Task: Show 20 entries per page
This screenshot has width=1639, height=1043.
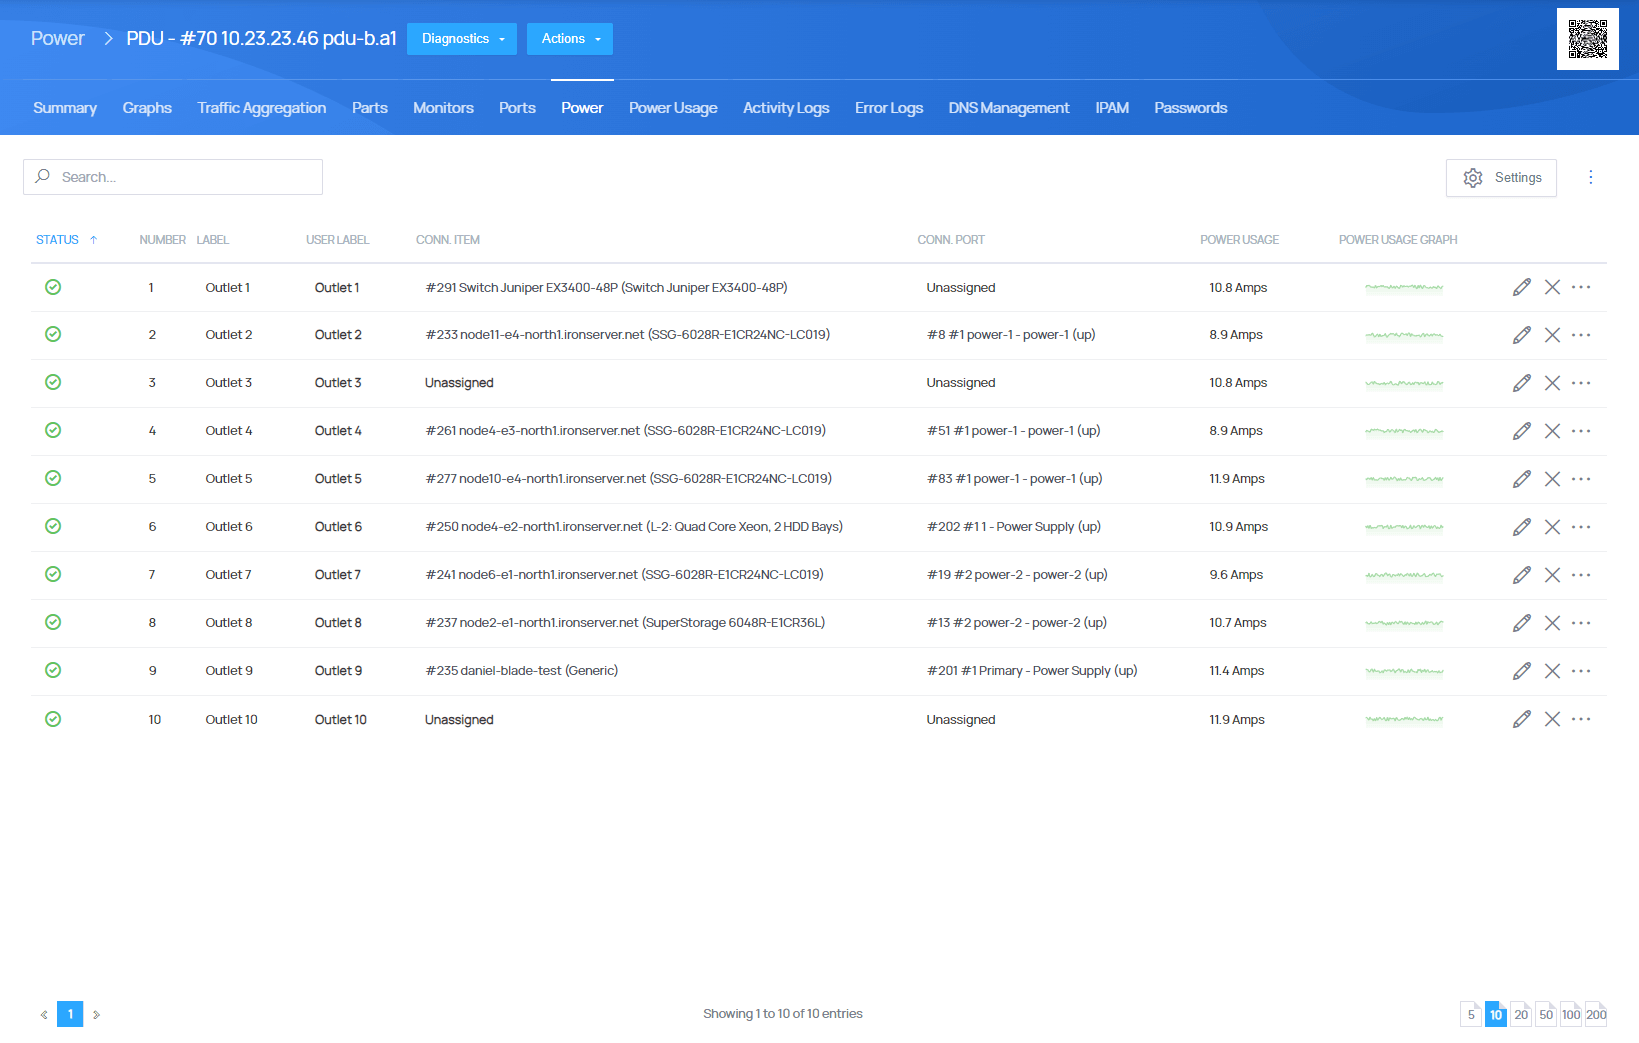Action: point(1521,1014)
